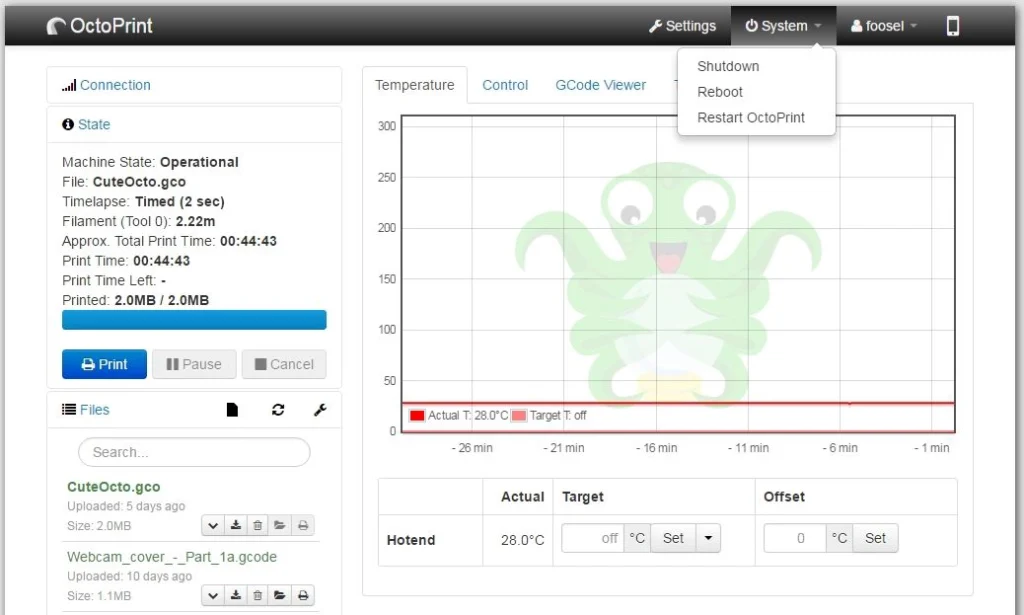Switch to the Temperature tab
This screenshot has width=1024, height=615.
coord(415,85)
